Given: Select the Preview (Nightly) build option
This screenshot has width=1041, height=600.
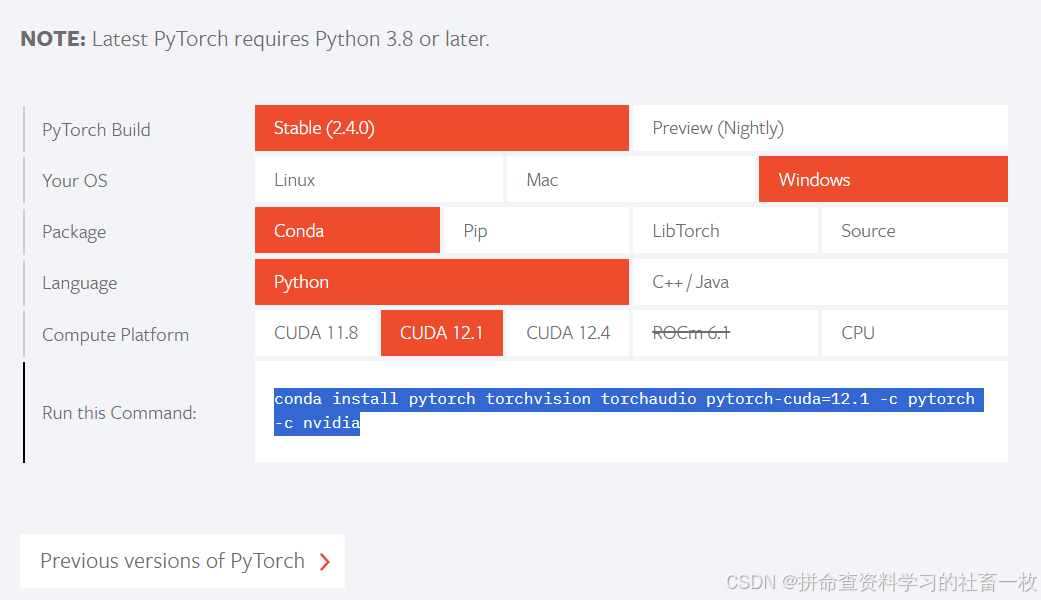Looking at the screenshot, I should 820,128.
